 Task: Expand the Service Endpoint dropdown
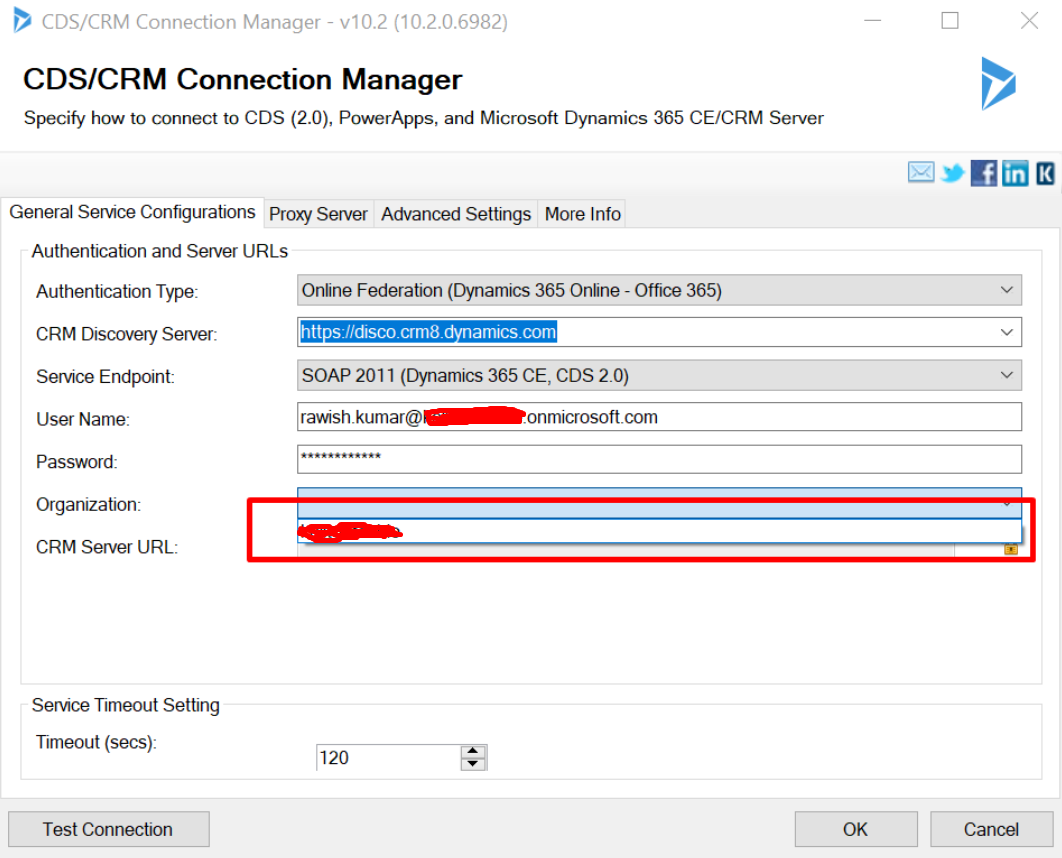(x=1007, y=375)
